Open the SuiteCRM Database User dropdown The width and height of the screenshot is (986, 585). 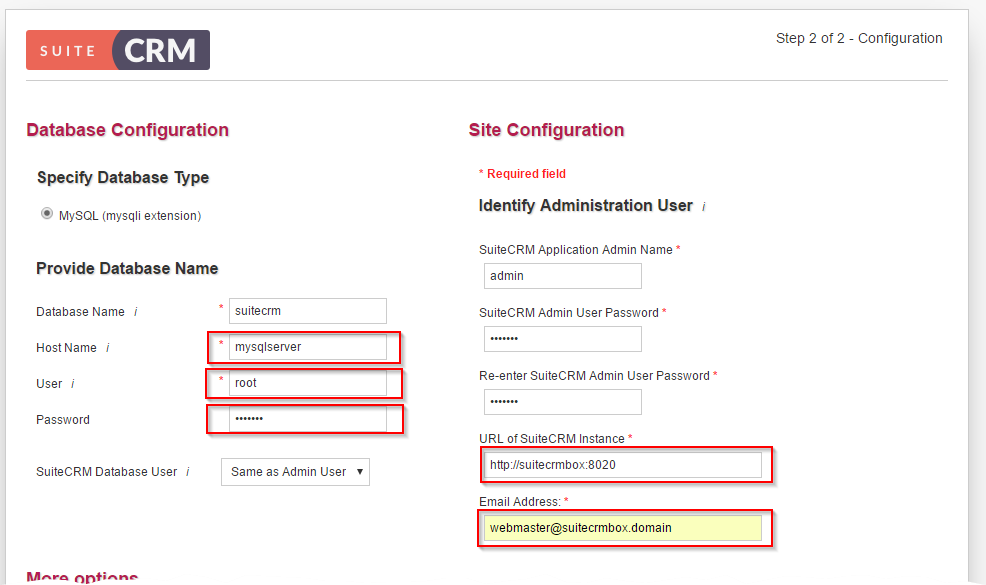pos(295,472)
